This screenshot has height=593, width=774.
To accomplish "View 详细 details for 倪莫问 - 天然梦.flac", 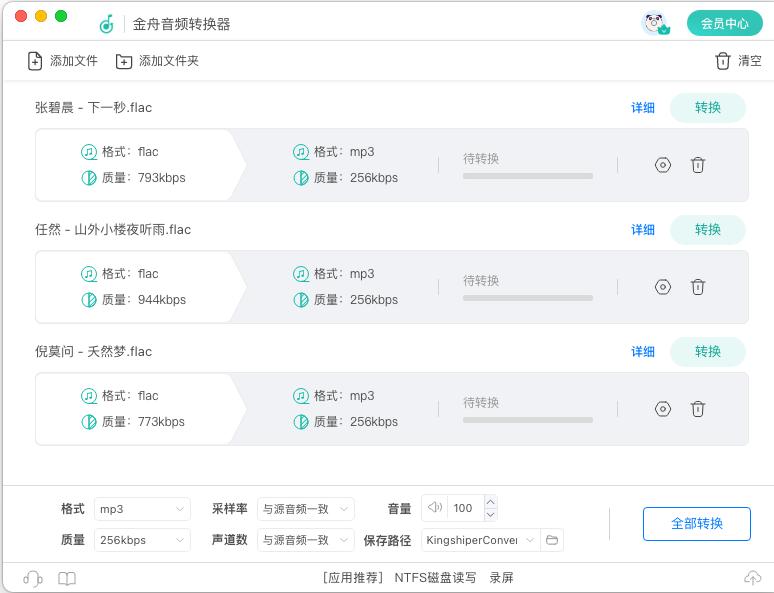I will (x=643, y=351).
